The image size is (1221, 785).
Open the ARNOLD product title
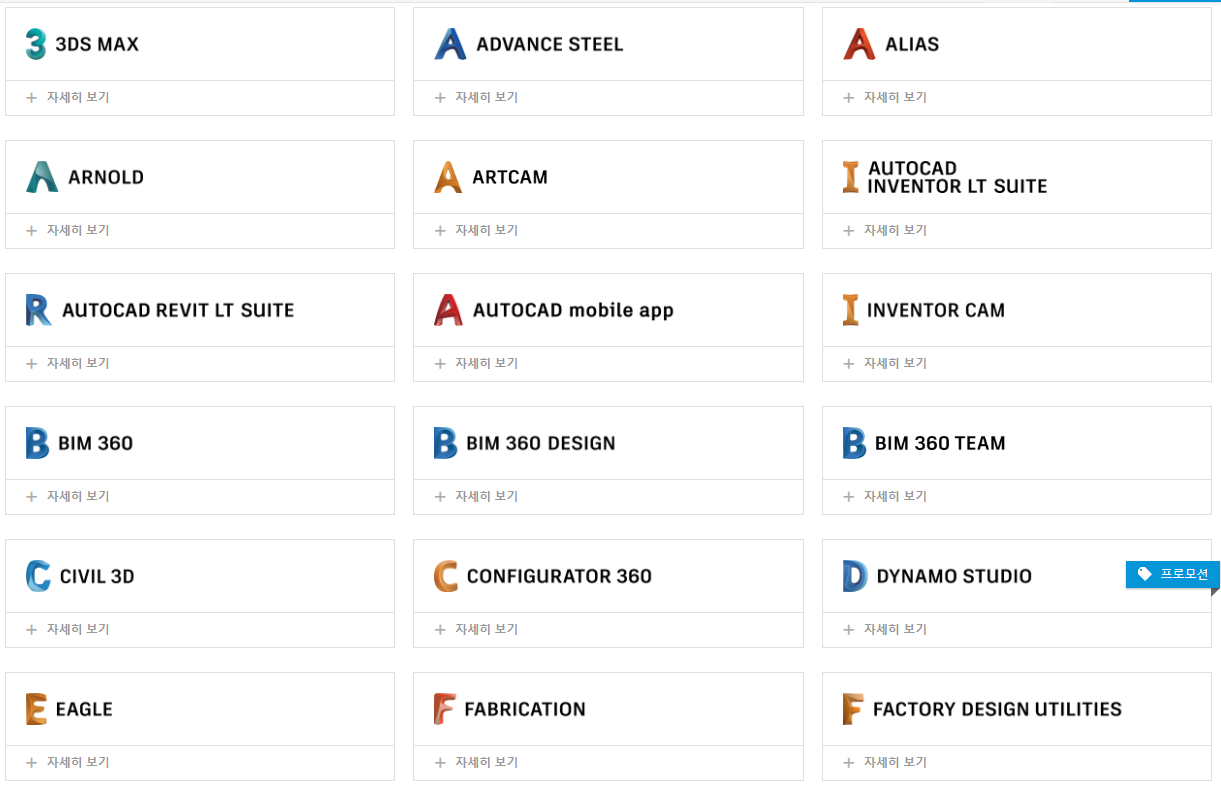pyautogui.click(x=106, y=177)
